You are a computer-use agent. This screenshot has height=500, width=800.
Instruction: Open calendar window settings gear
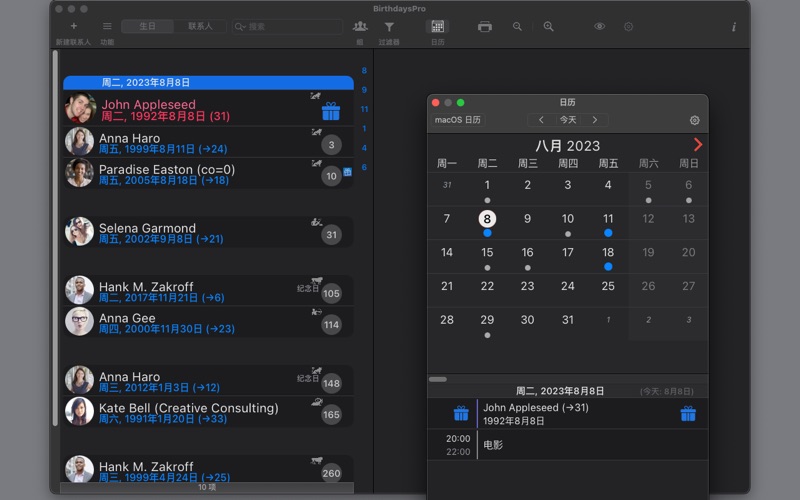695,120
